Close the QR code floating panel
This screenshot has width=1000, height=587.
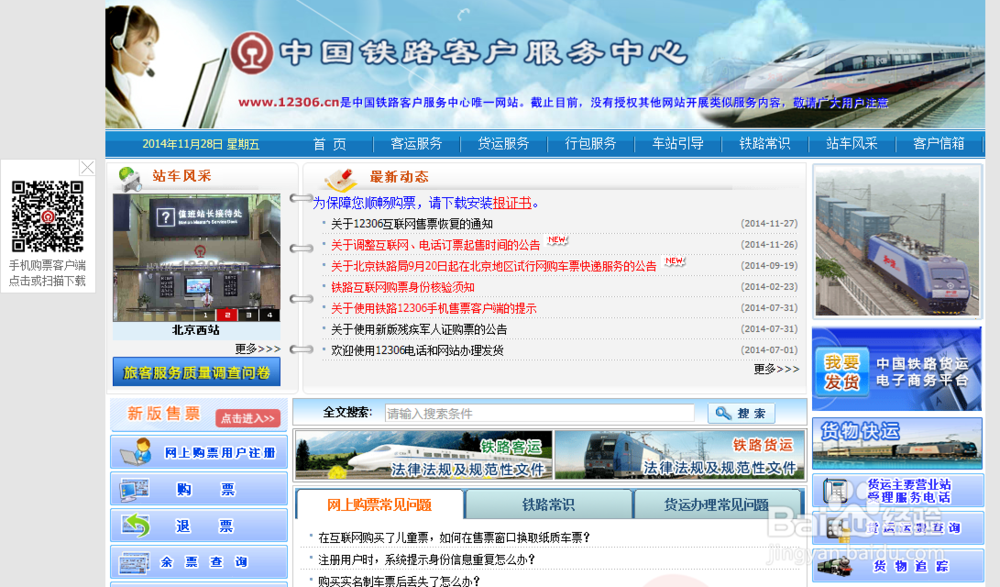point(87,167)
